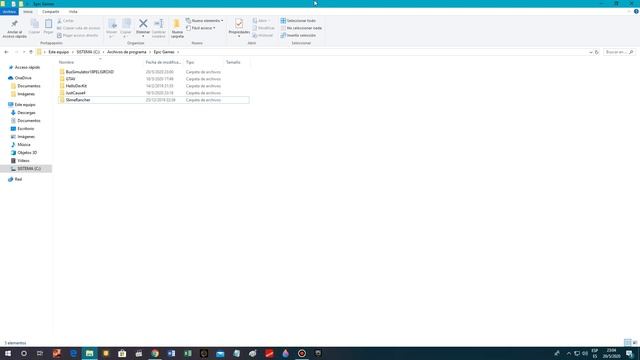Sort by the Tipo column header

pos(204,62)
